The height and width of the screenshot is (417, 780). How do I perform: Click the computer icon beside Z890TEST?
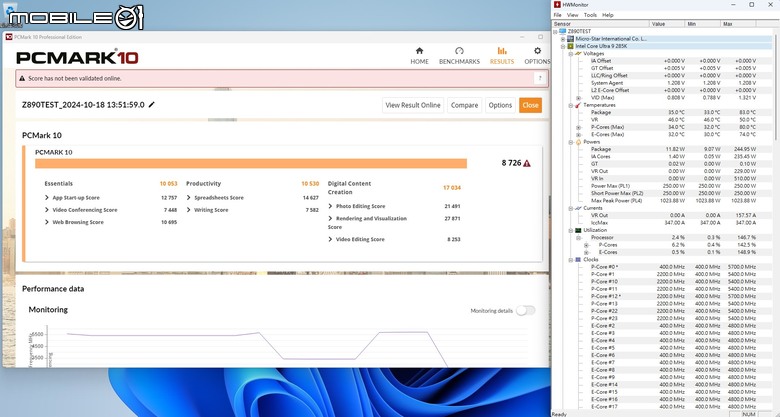[x=563, y=31]
